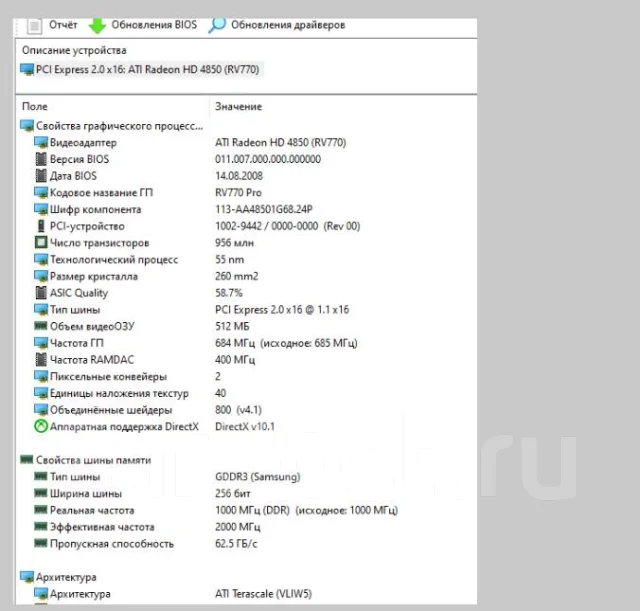This screenshot has width=640, height=611.
Task: Select ASIC Quality value 58.7%
Action: pos(229,293)
